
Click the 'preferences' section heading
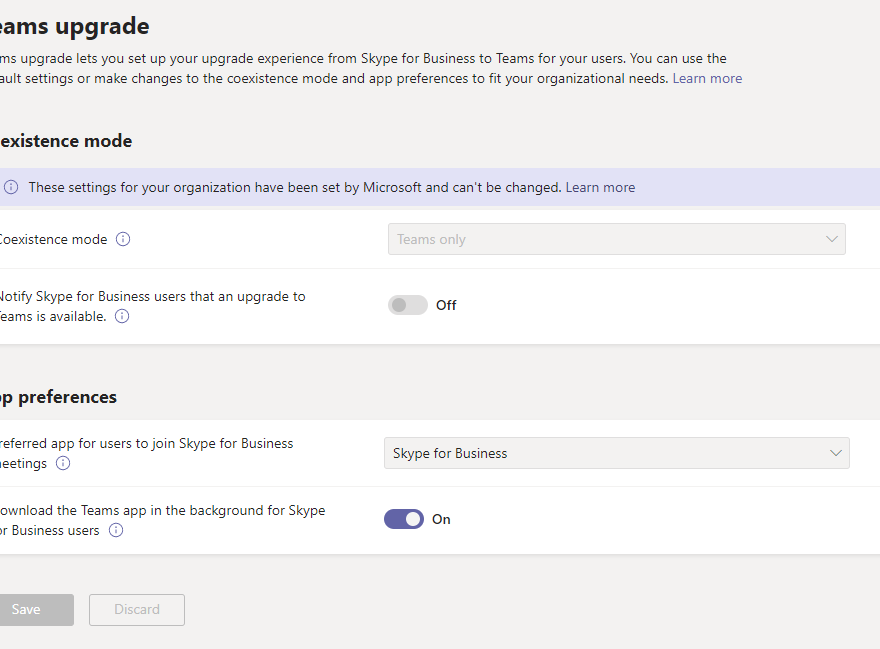pos(58,397)
